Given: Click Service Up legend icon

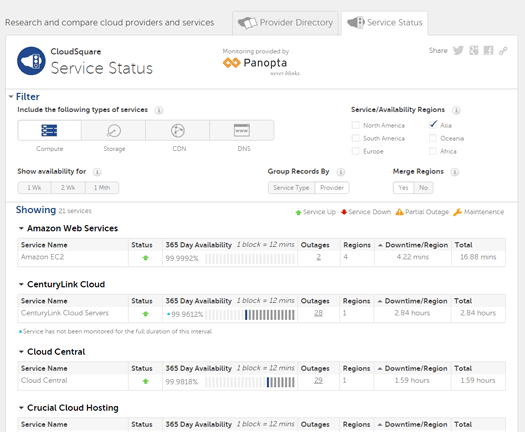Looking at the screenshot, I should click(298, 212).
